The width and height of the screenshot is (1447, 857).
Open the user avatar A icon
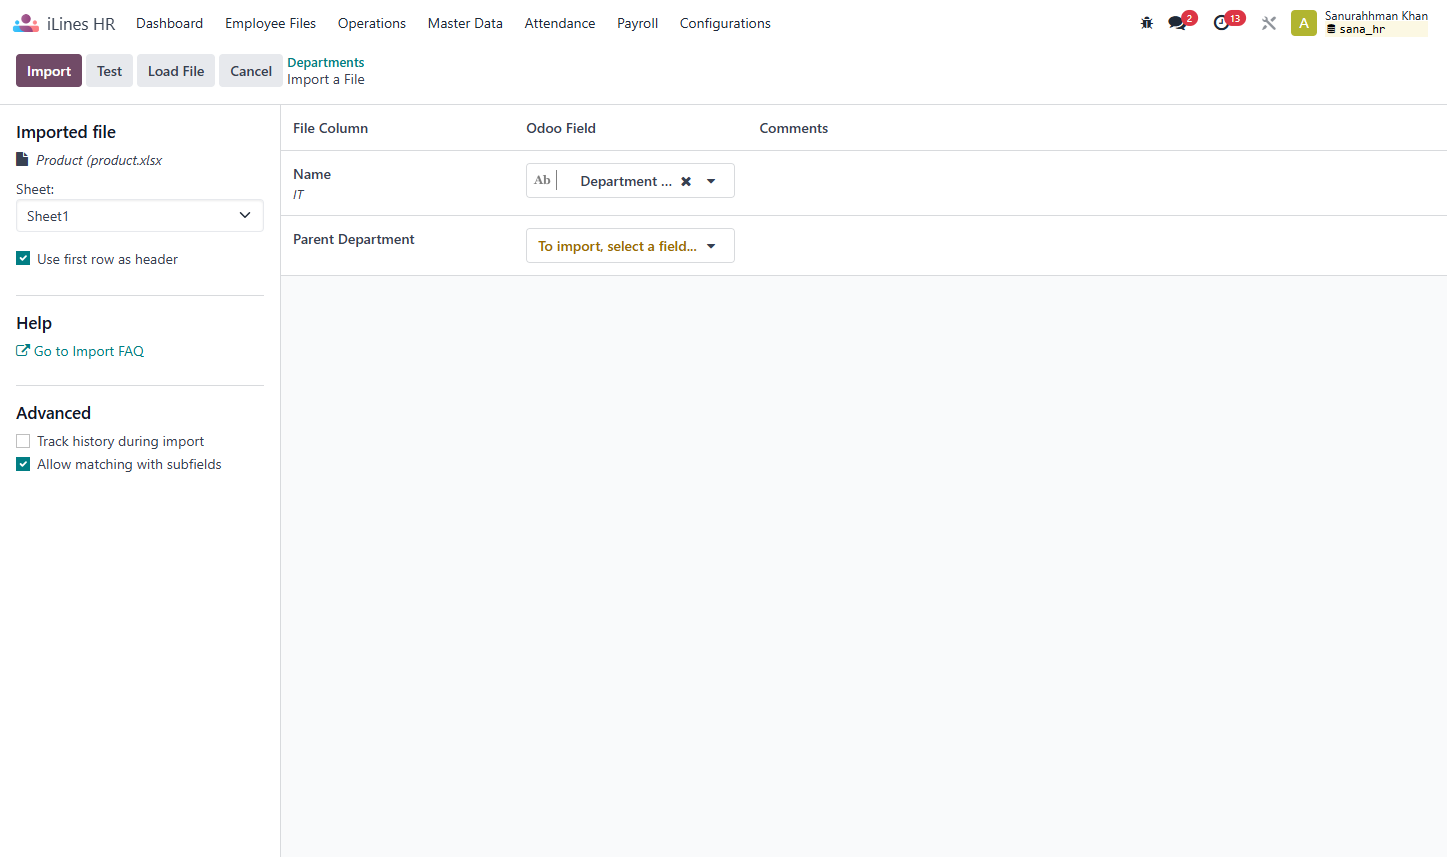tap(1304, 23)
